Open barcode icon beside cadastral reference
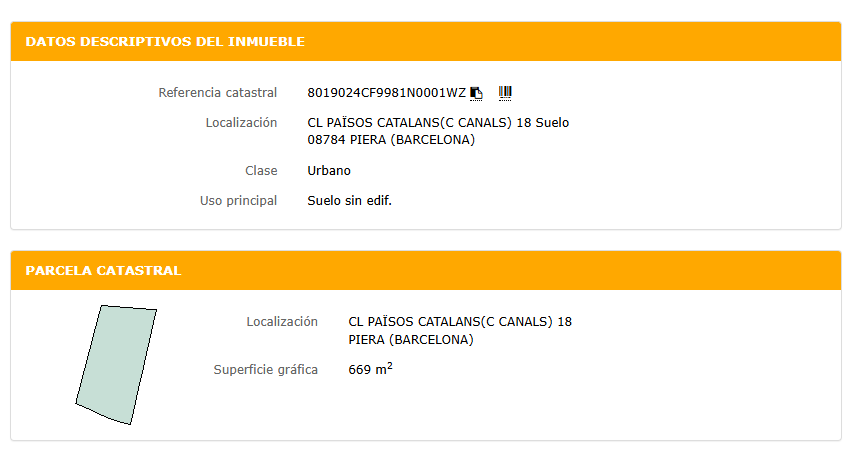Screen dimensions: 856x455 505,93
